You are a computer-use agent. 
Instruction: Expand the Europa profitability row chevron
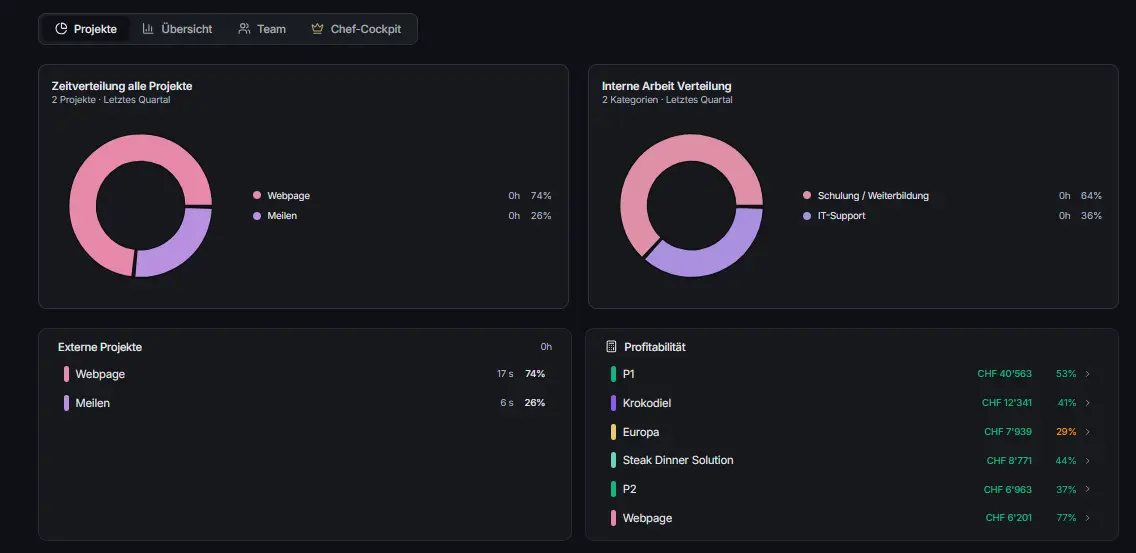coord(1087,432)
